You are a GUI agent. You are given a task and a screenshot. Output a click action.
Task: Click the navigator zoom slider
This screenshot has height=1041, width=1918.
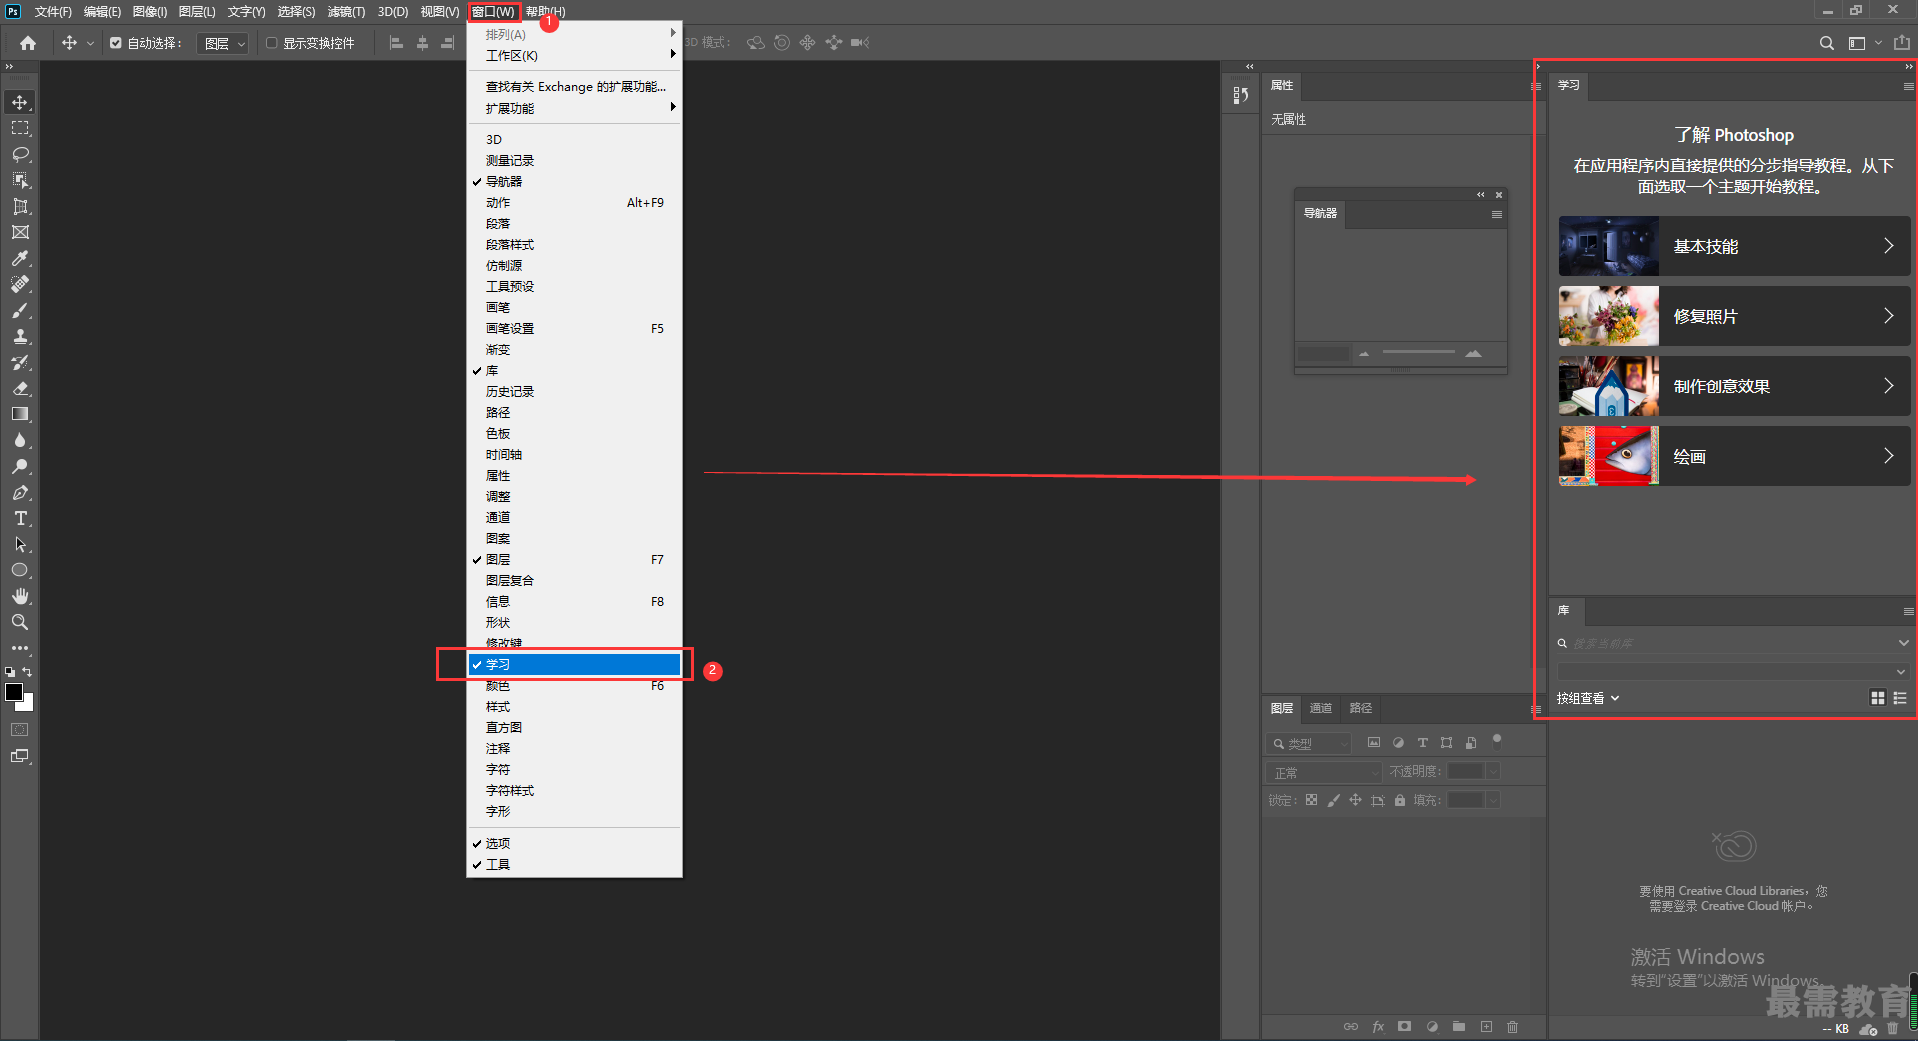[1418, 352]
